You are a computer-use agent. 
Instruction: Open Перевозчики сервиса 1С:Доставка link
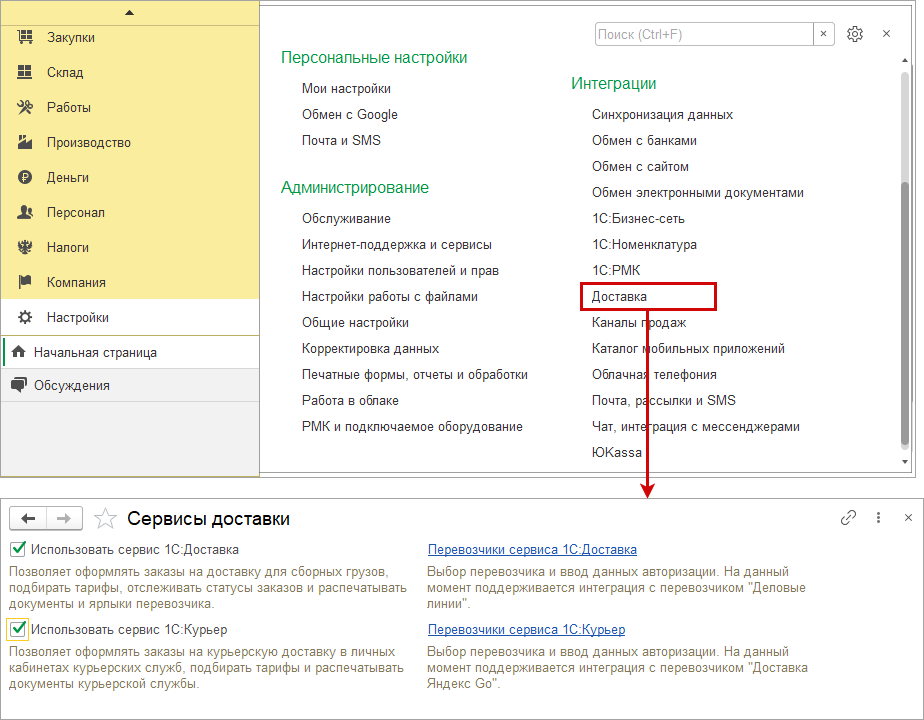pos(532,549)
